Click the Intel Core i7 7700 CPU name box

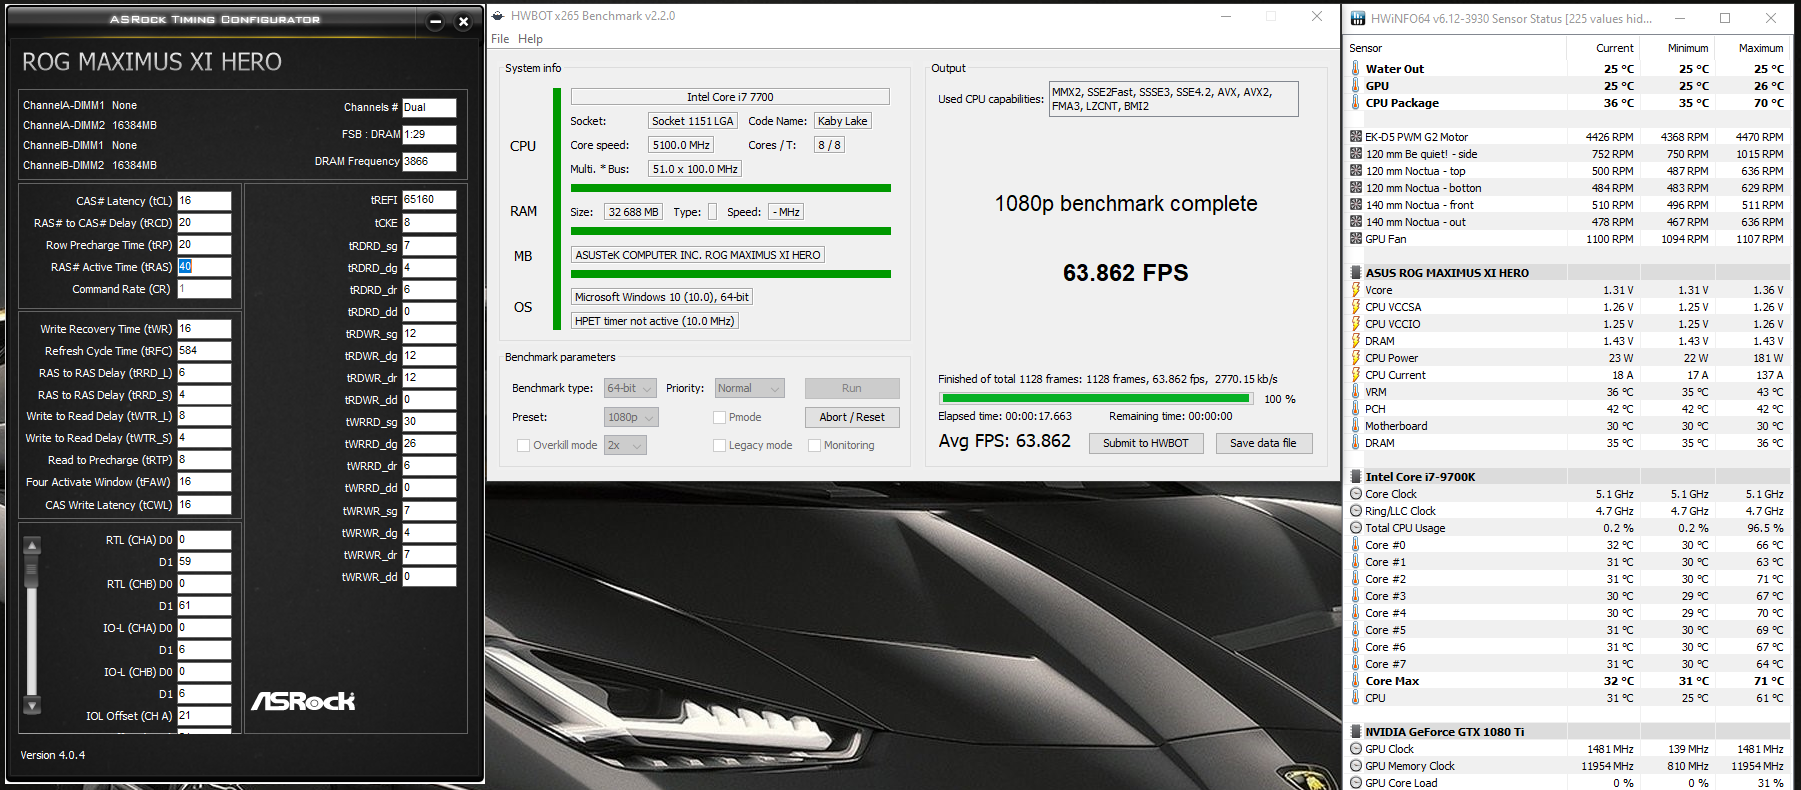(x=730, y=97)
